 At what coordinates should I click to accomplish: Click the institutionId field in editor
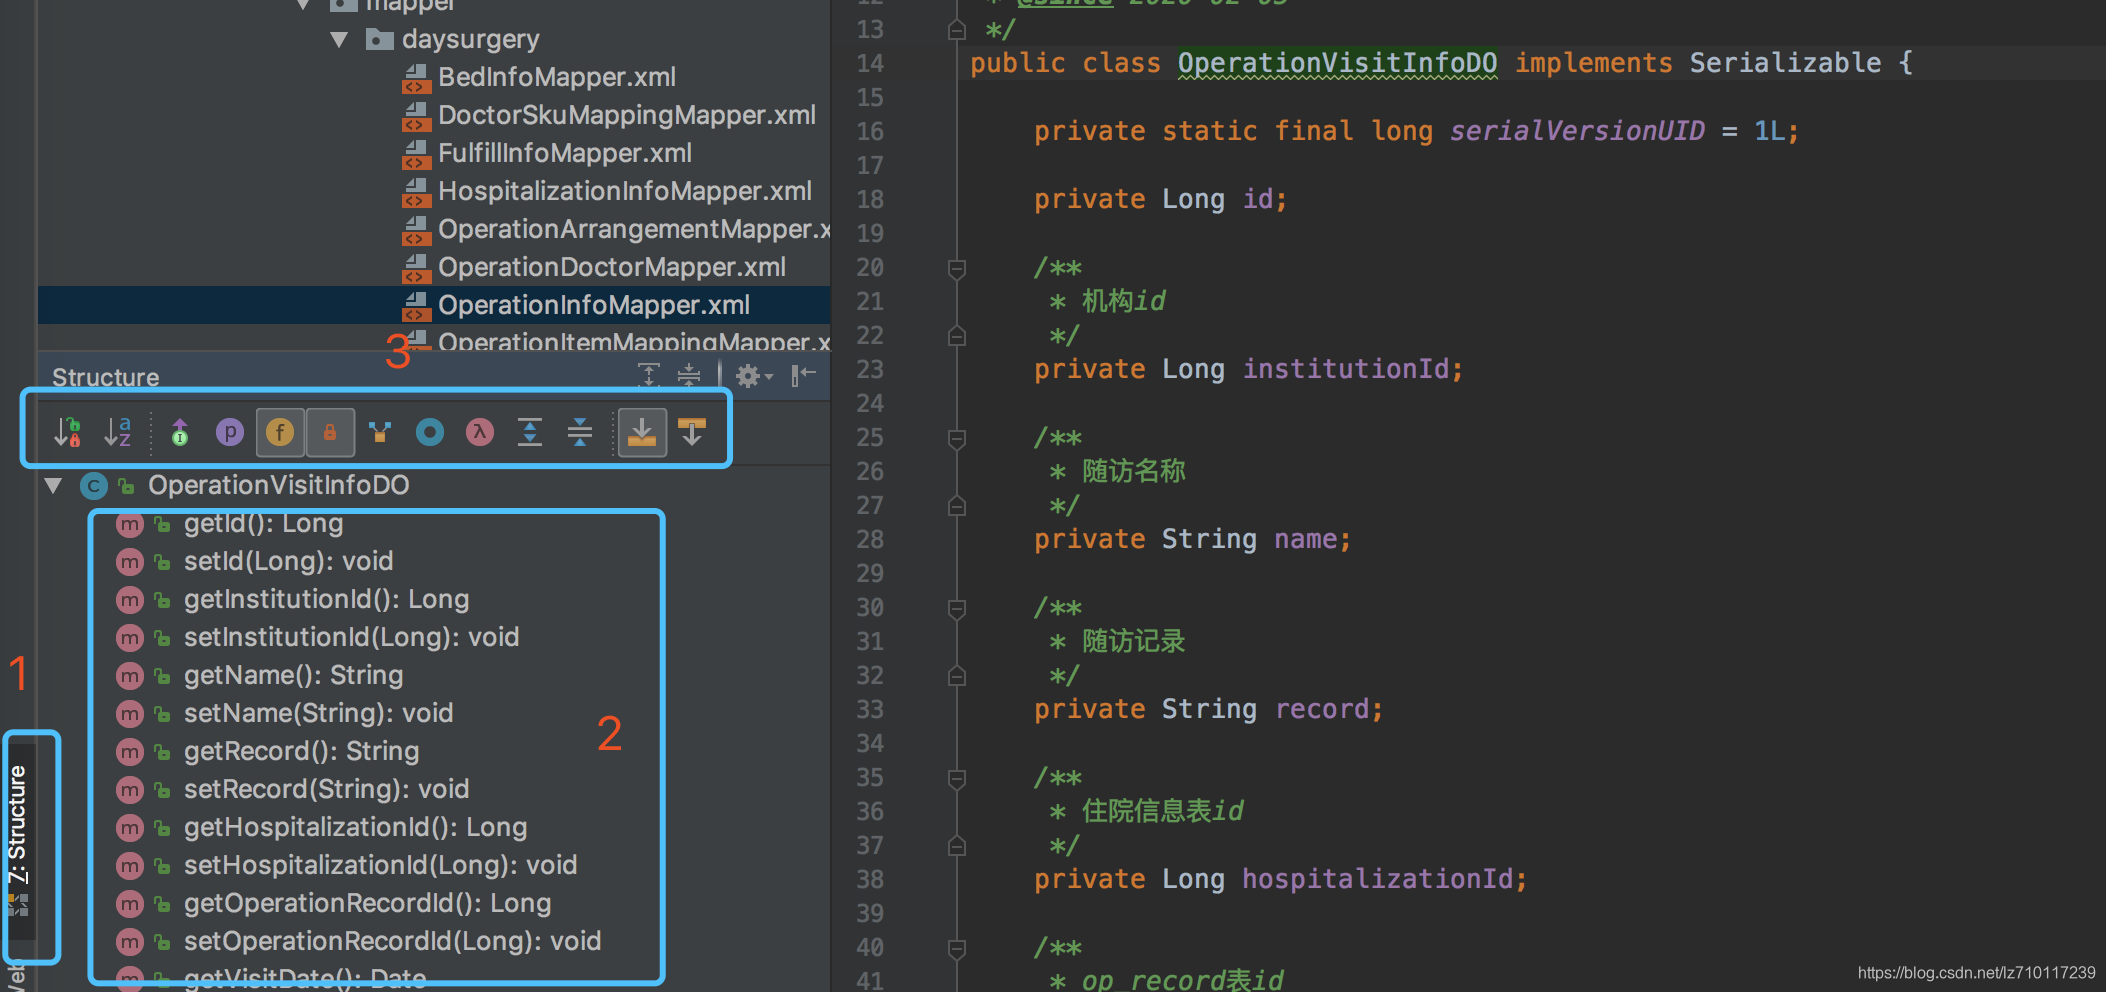(1346, 369)
